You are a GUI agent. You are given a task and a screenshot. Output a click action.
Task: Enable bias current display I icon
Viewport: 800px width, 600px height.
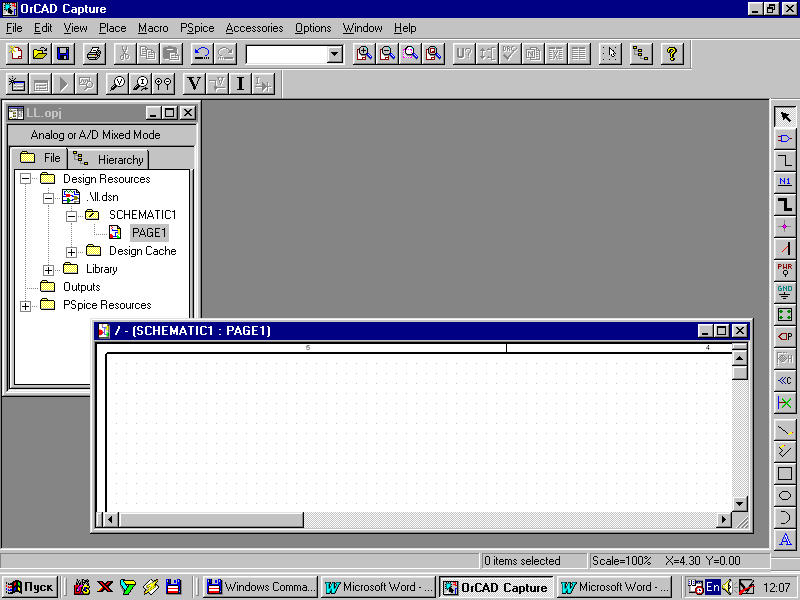(x=240, y=84)
